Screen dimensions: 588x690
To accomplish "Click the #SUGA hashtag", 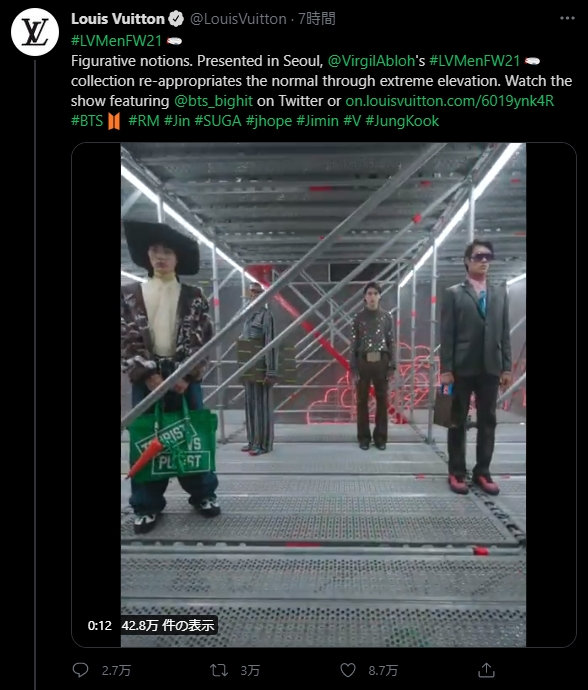I will (218, 121).
